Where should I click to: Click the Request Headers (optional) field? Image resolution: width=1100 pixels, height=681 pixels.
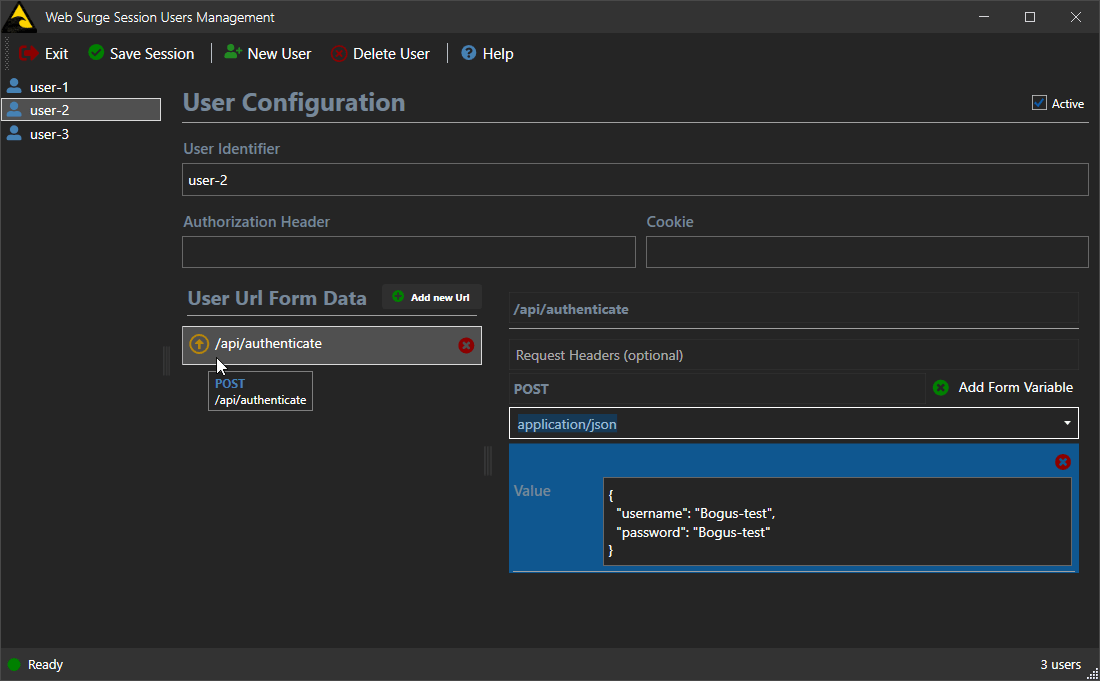click(793, 355)
